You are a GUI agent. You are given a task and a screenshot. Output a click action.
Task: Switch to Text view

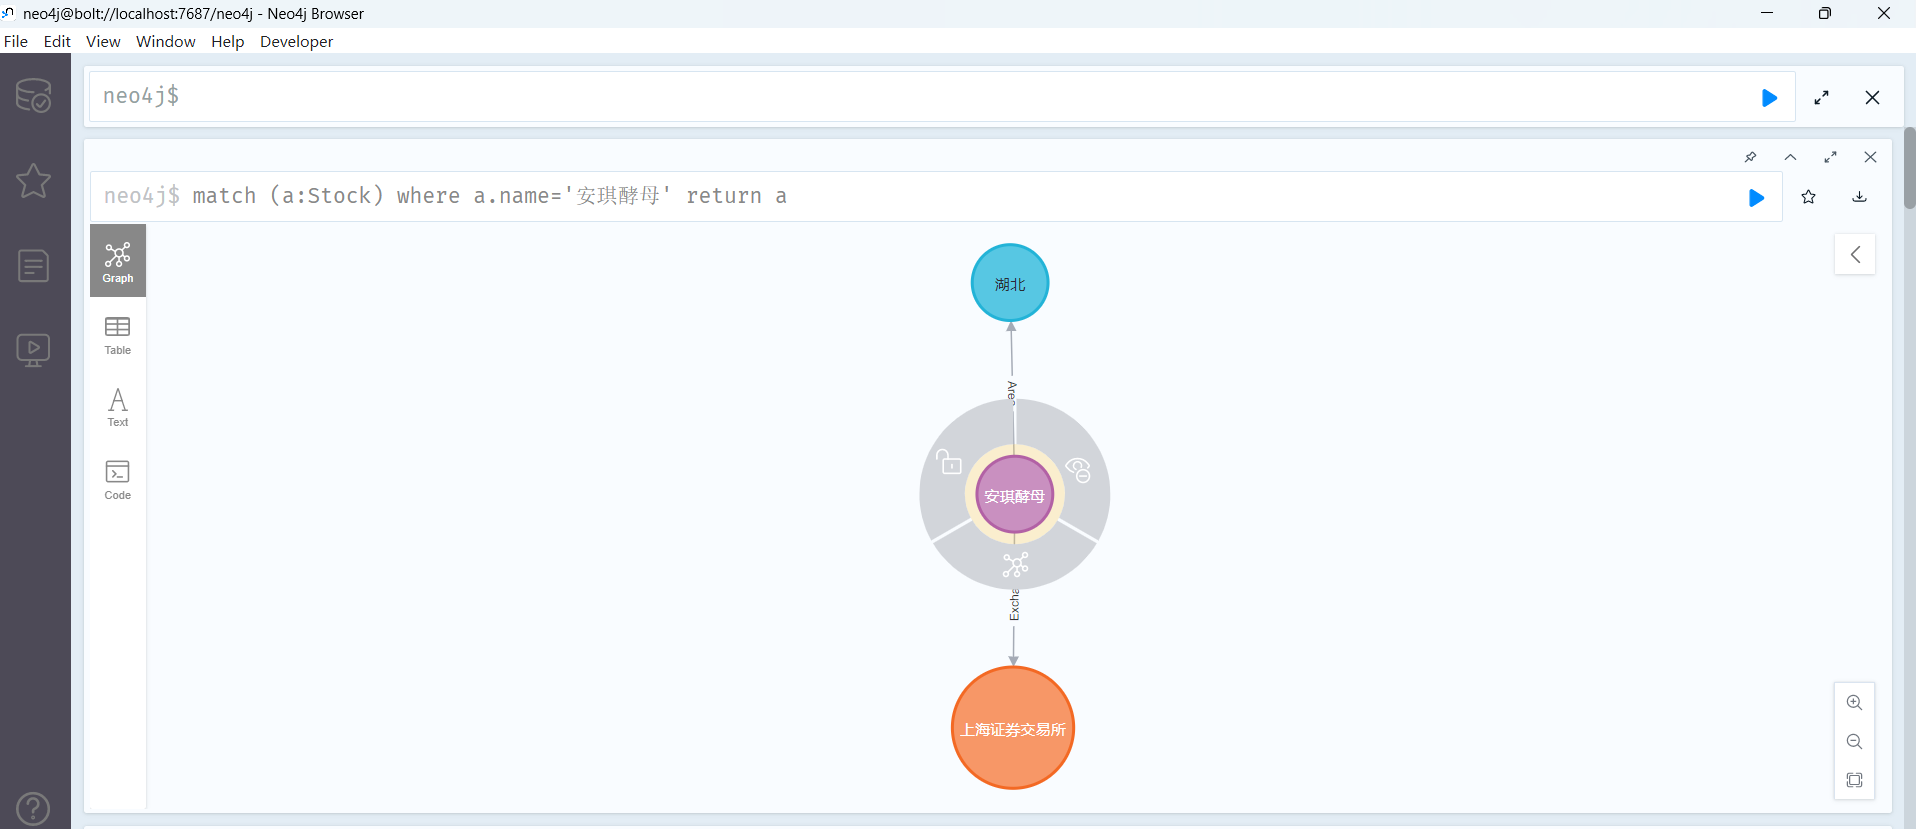pos(118,408)
